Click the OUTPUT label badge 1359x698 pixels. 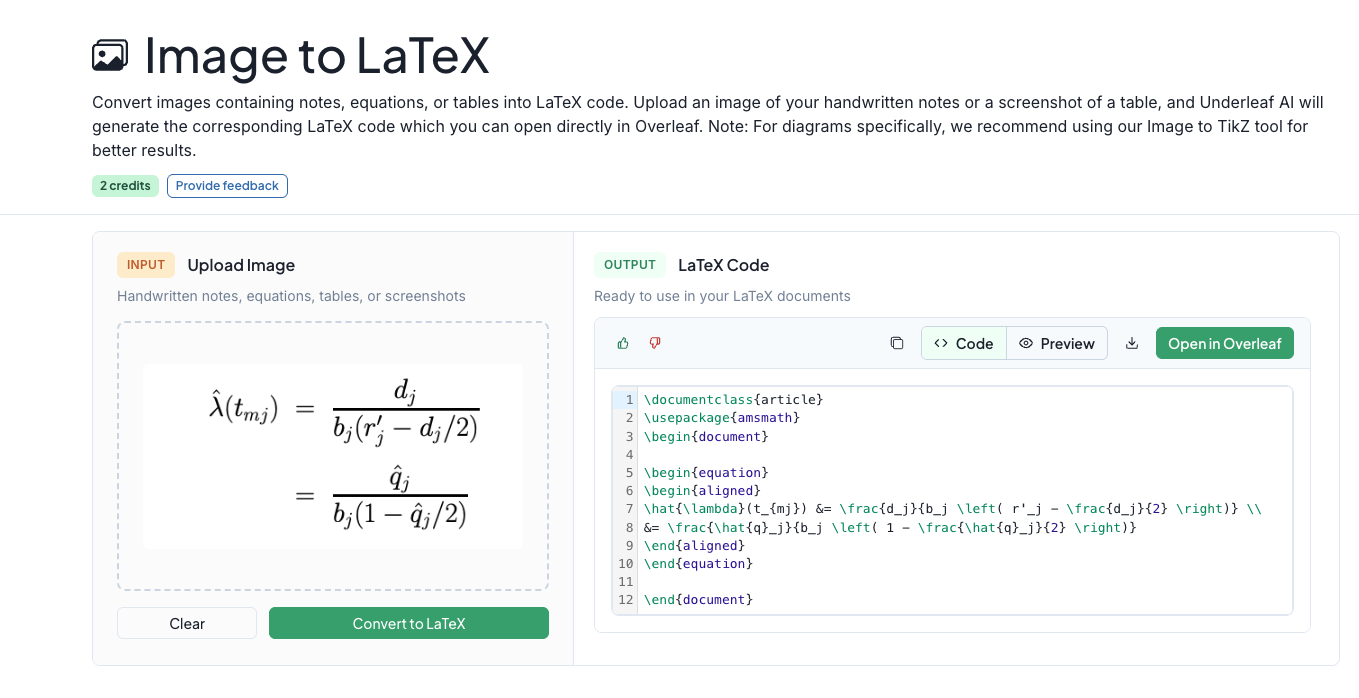[630, 265]
